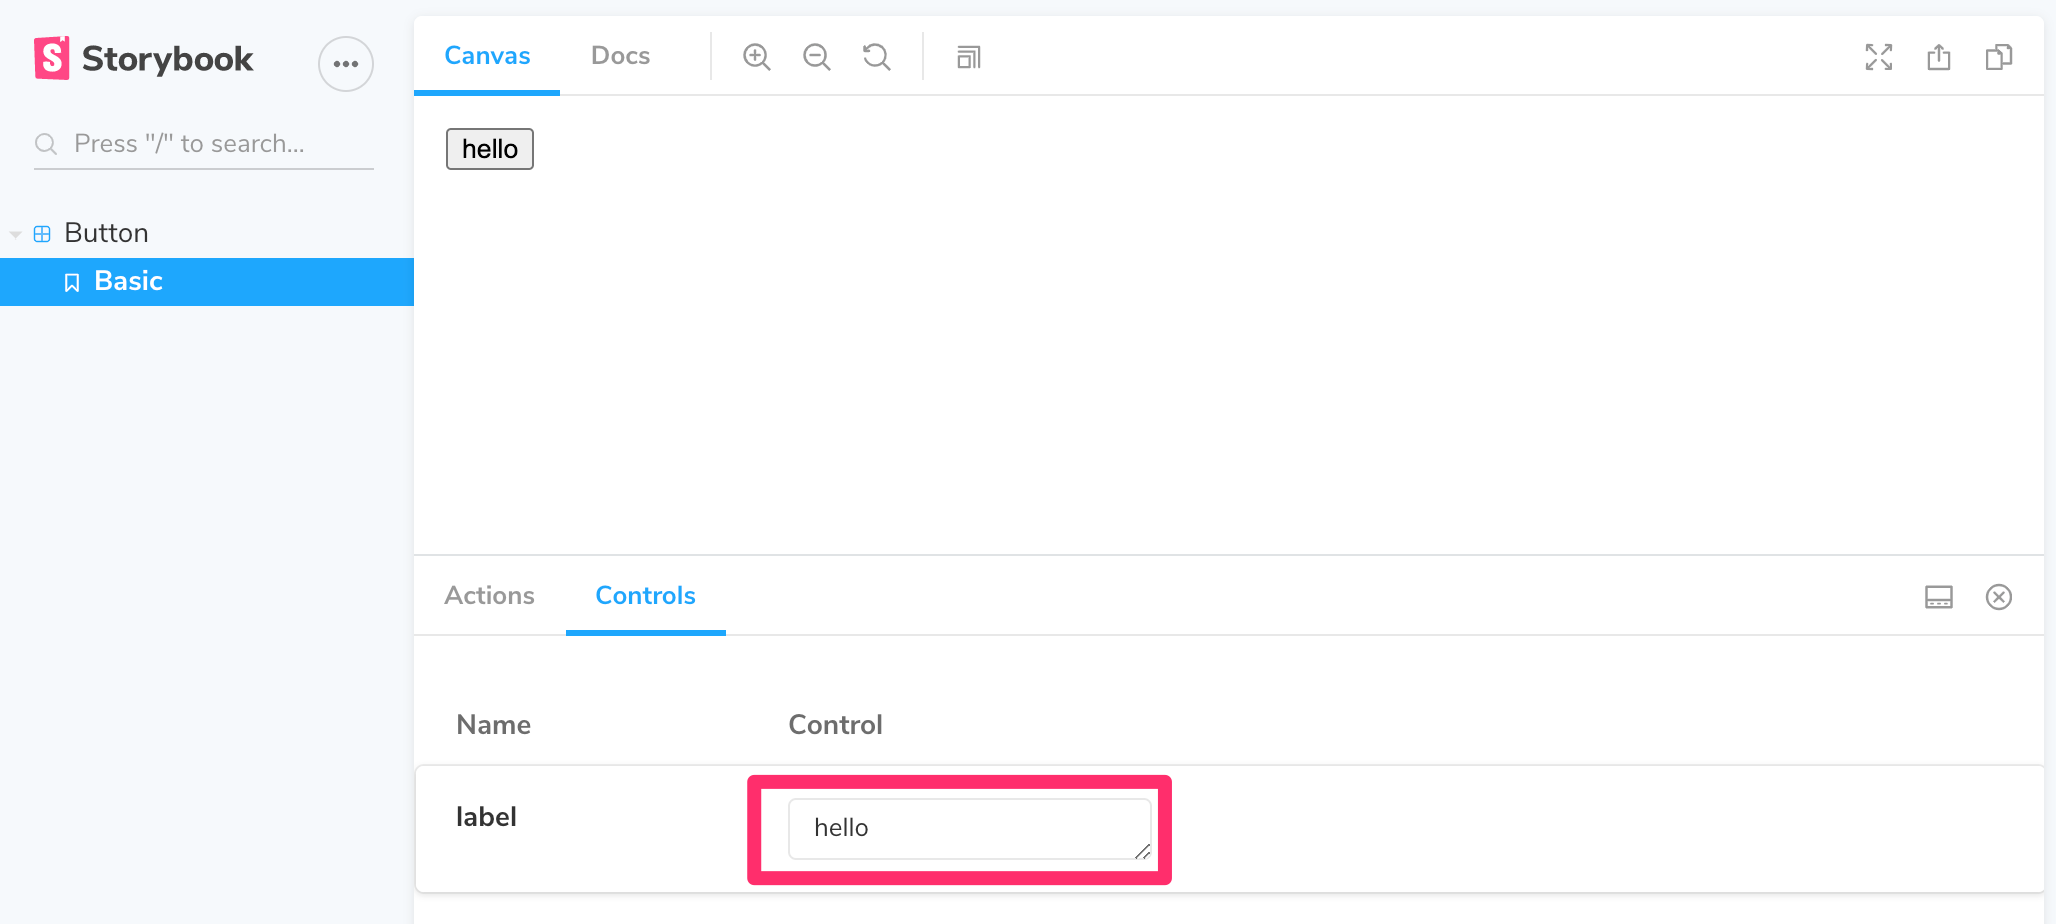
Task: Click the zoom in magnifier icon
Action: (756, 57)
